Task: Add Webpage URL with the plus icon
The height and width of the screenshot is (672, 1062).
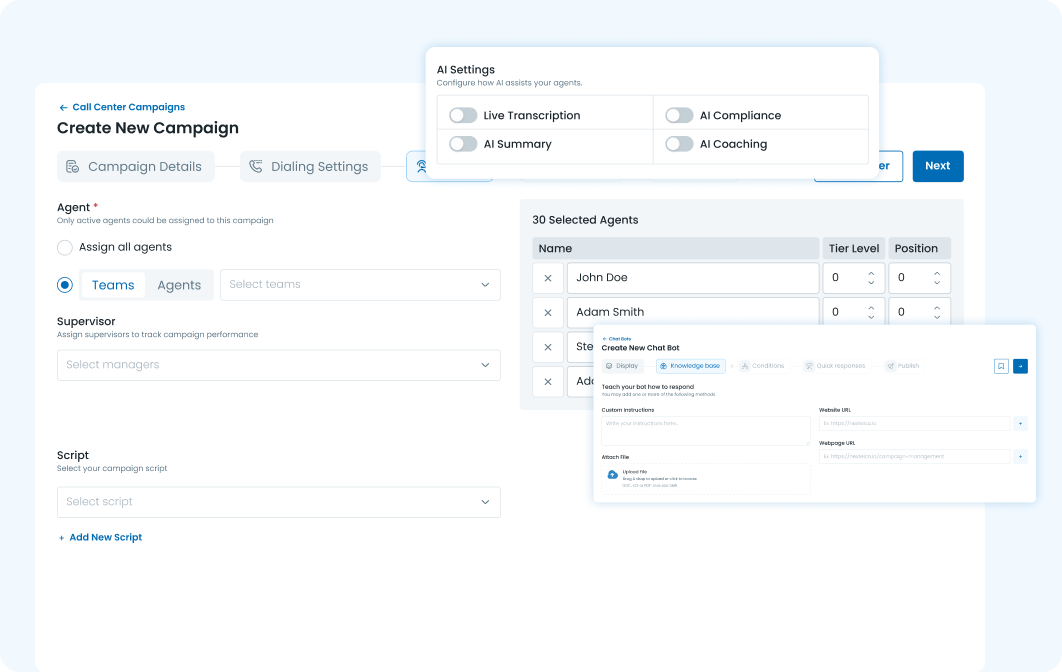Action: click(1020, 456)
